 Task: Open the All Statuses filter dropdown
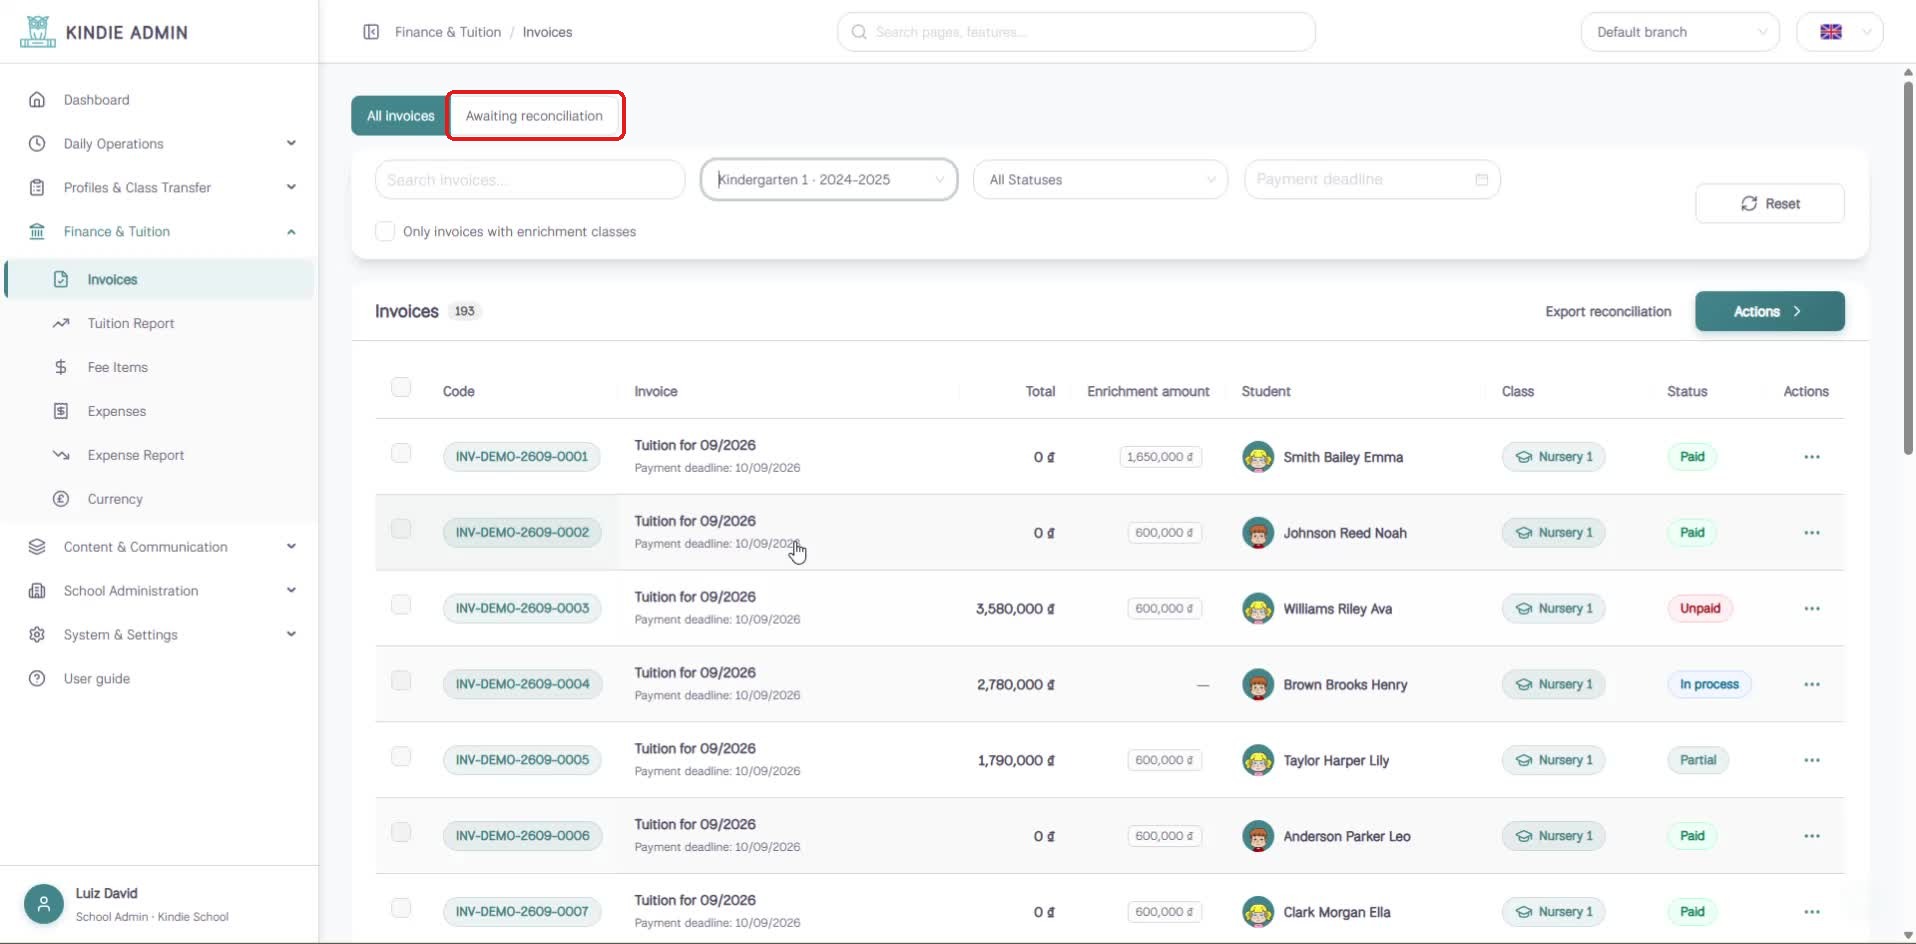[1100, 180]
